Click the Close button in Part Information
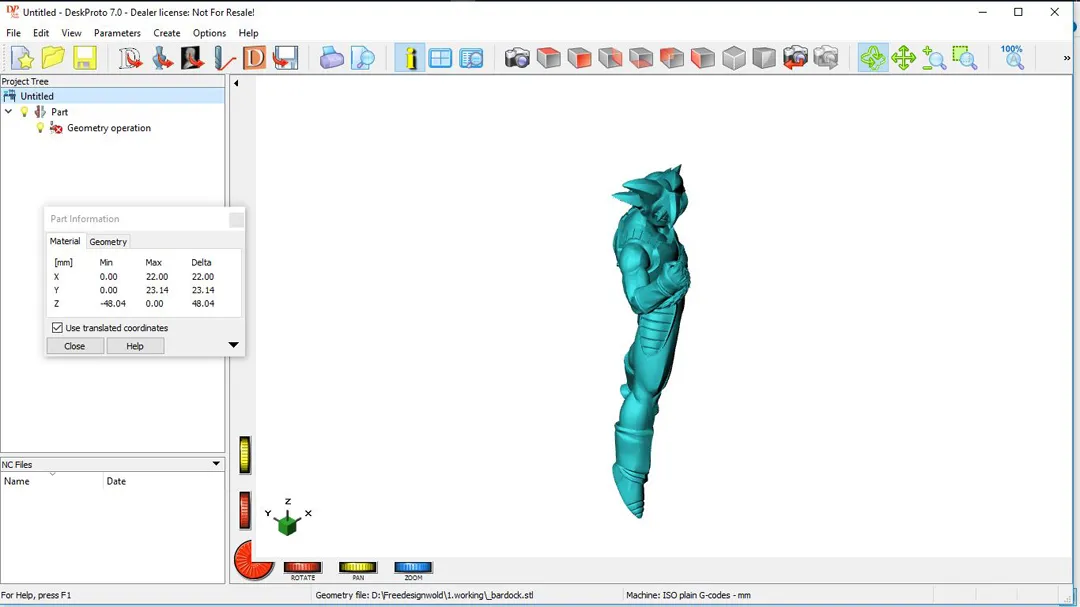 pos(75,346)
